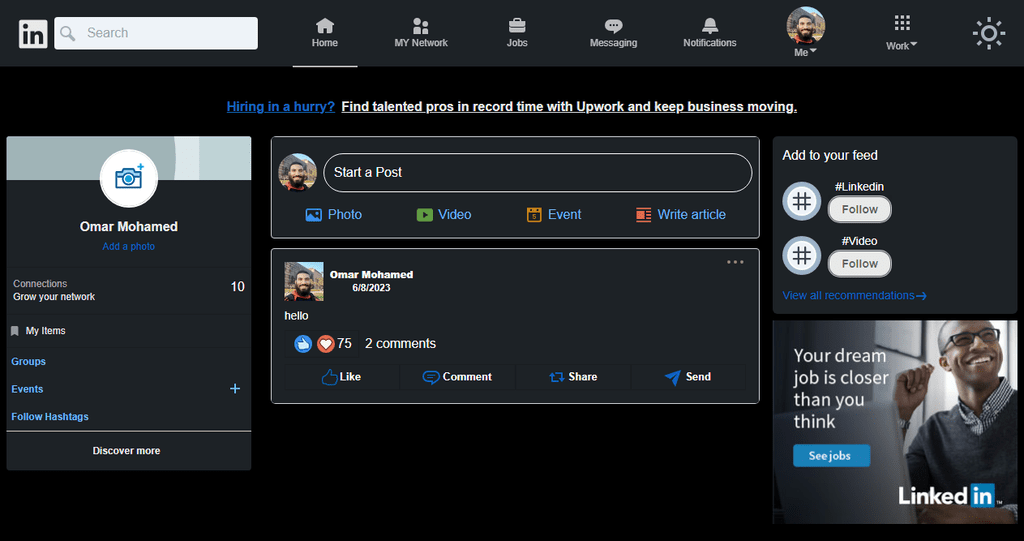Click the Video play icon

(424, 215)
